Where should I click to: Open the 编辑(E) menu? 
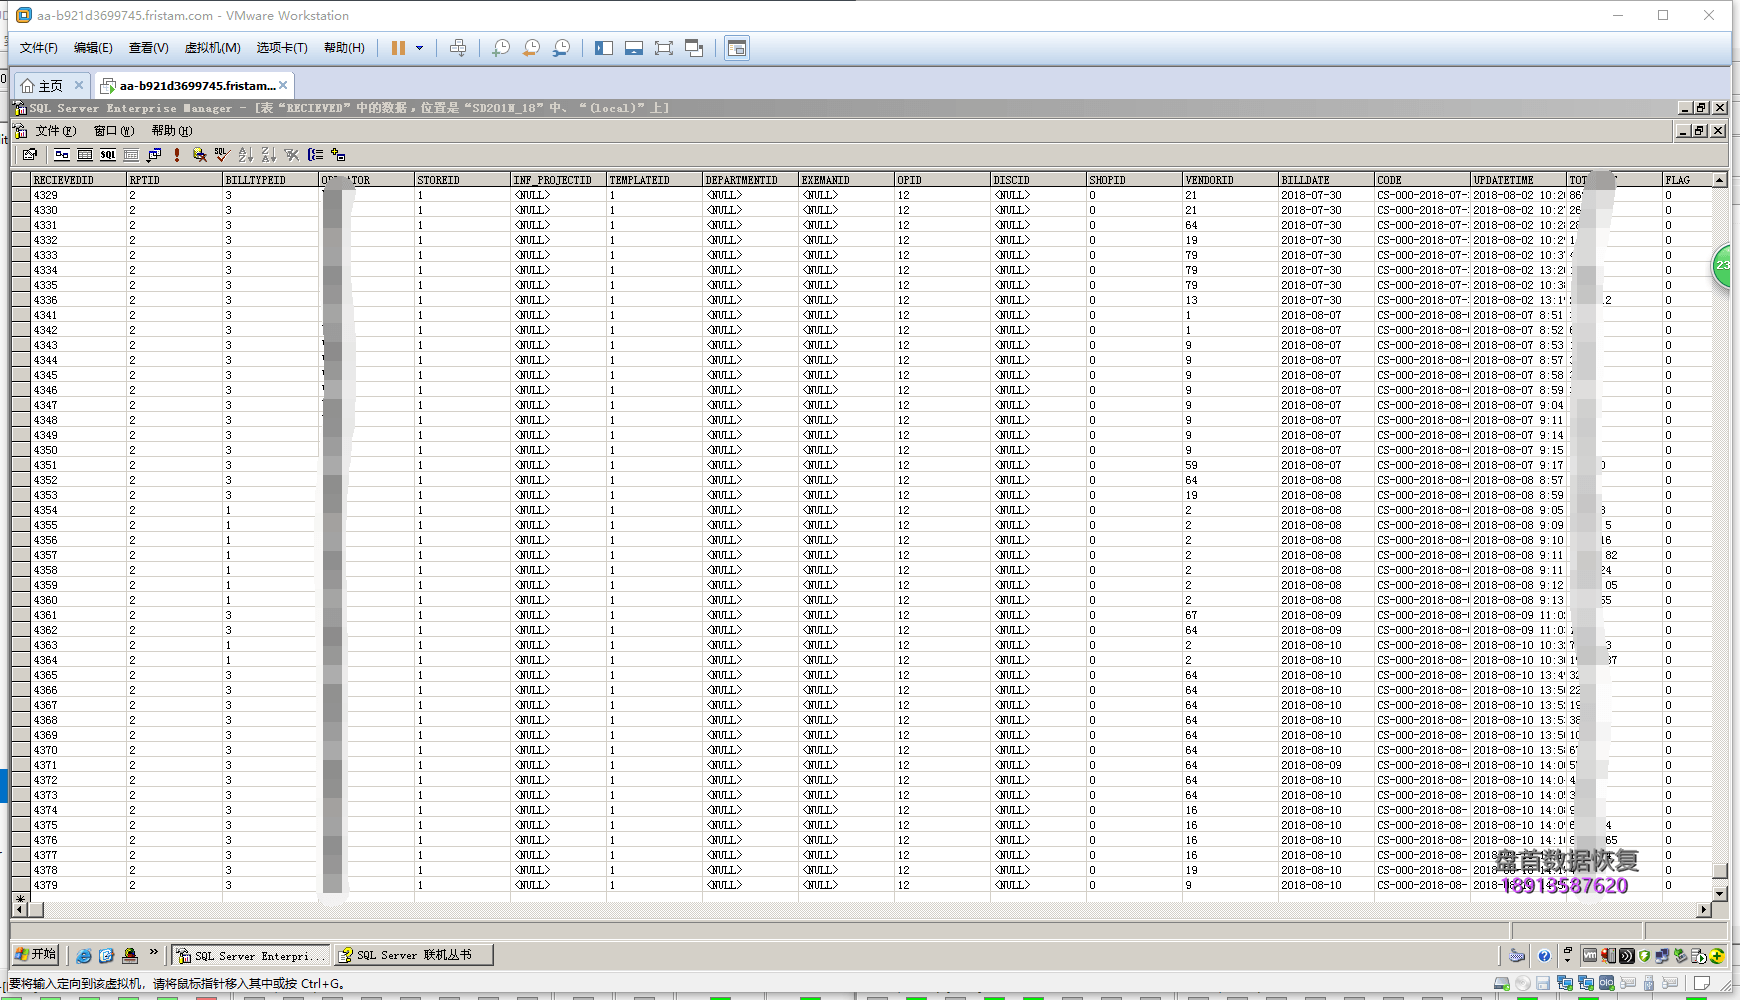93,48
